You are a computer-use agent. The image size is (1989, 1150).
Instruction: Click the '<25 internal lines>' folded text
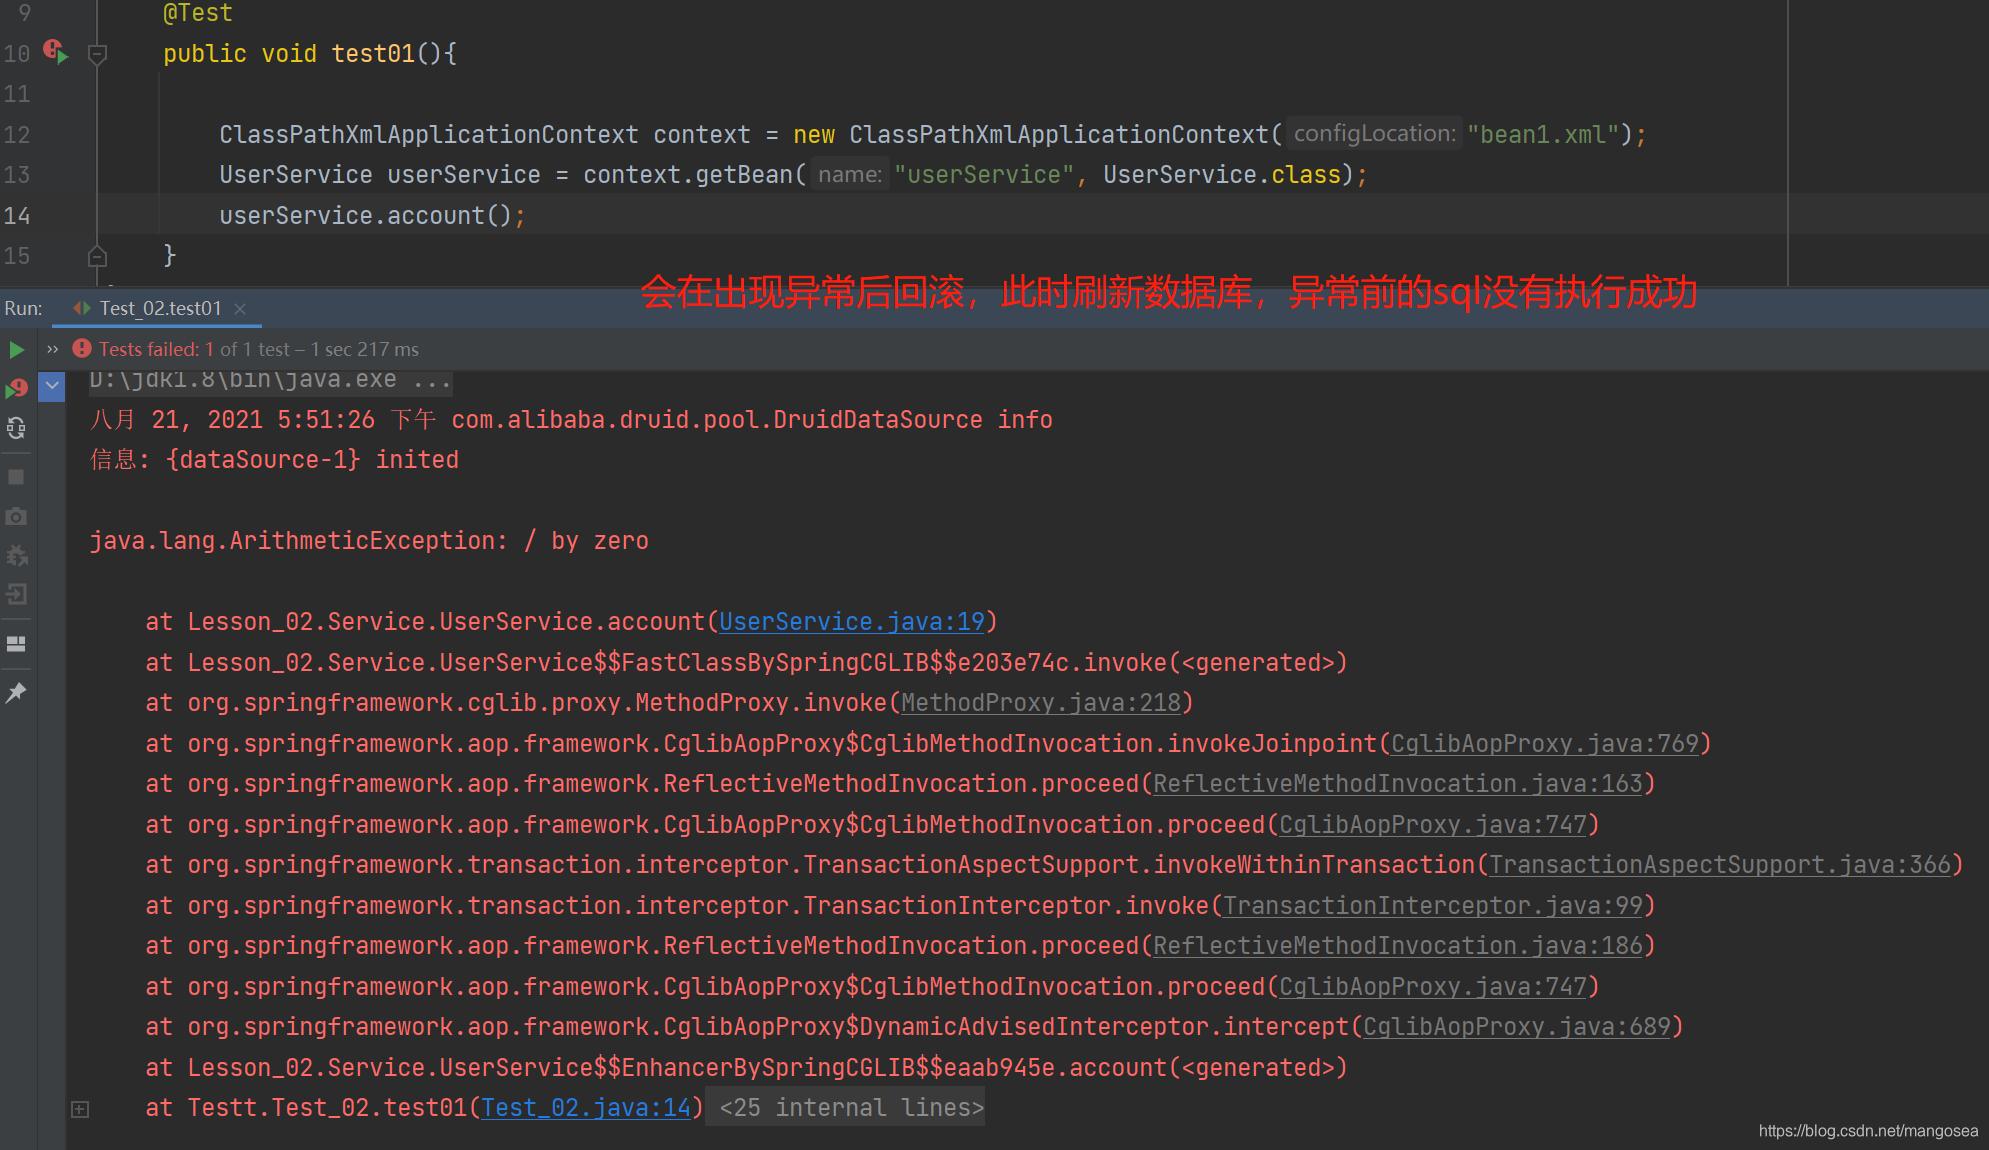point(851,1108)
